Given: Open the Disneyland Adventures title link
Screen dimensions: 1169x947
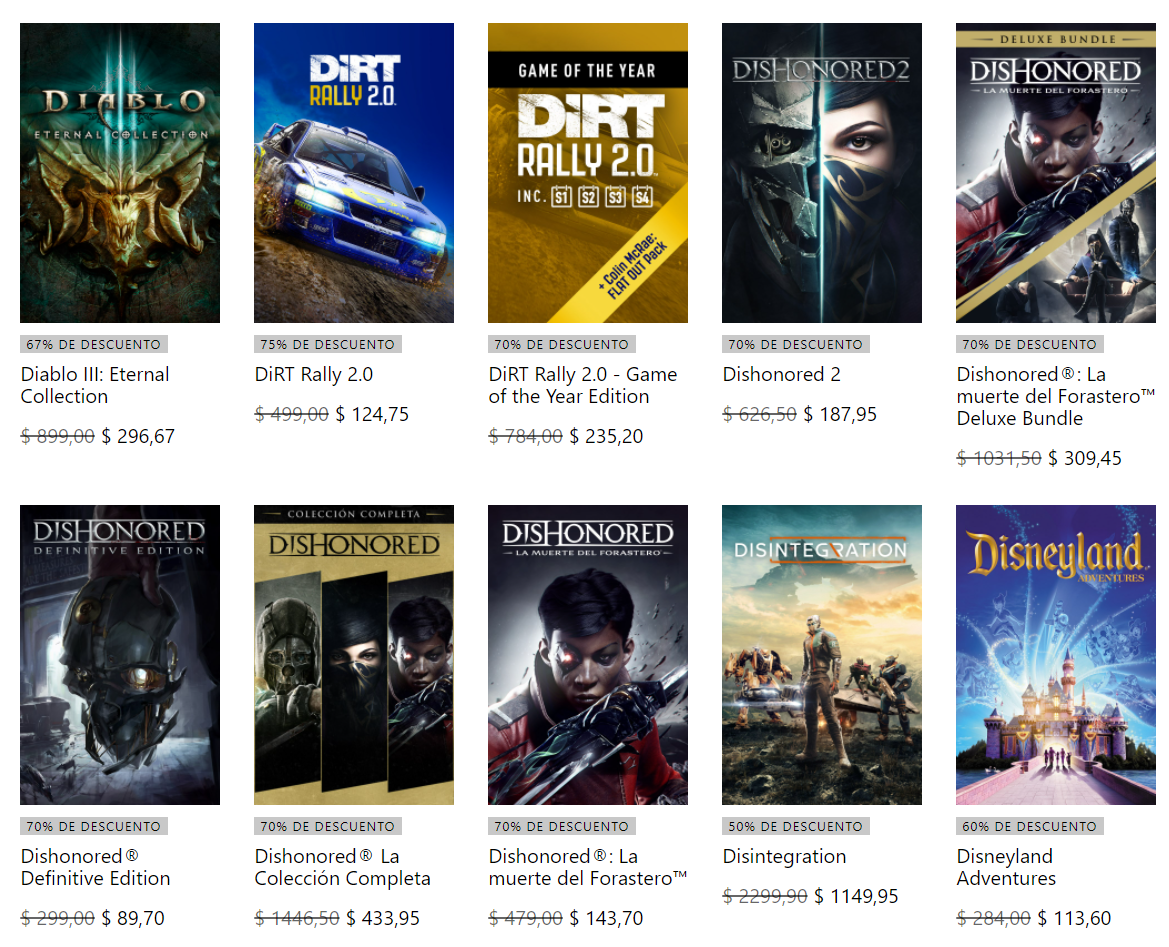Looking at the screenshot, I should click(1006, 868).
